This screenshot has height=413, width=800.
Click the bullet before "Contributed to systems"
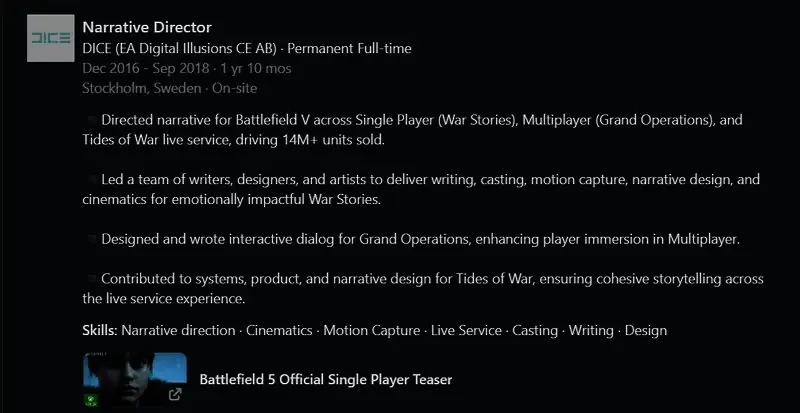[x=91, y=279]
